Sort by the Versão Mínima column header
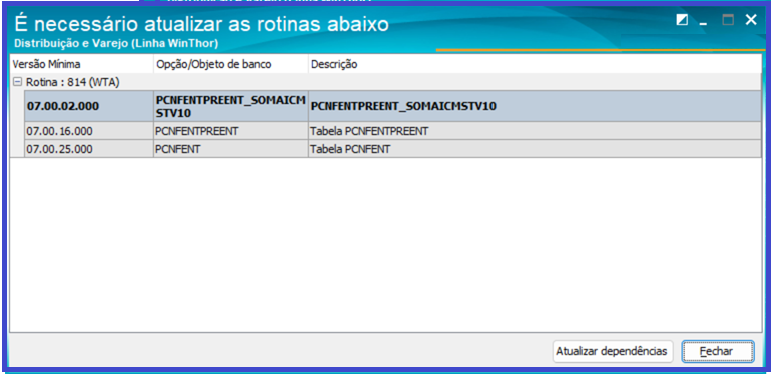Viewport: 771px width, 374px height. (x=82, y=64)
